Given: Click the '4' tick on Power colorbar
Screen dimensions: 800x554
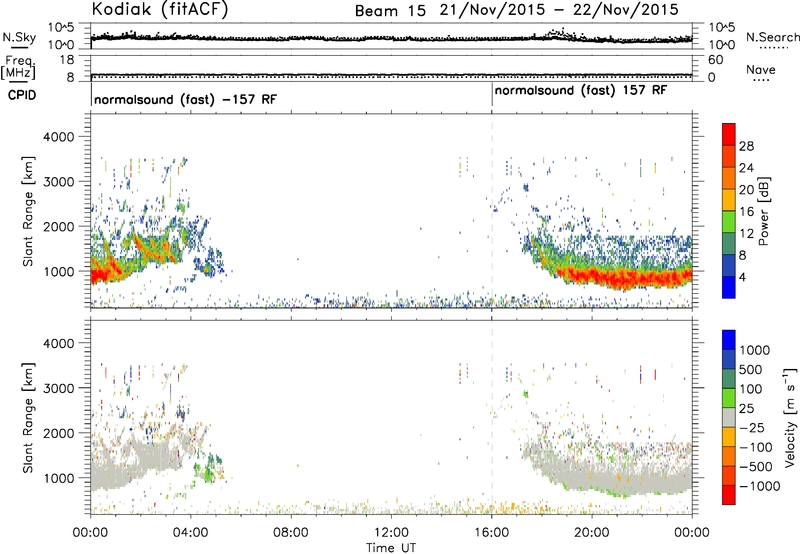Looking at the screenshot, I should pos(742,277).
